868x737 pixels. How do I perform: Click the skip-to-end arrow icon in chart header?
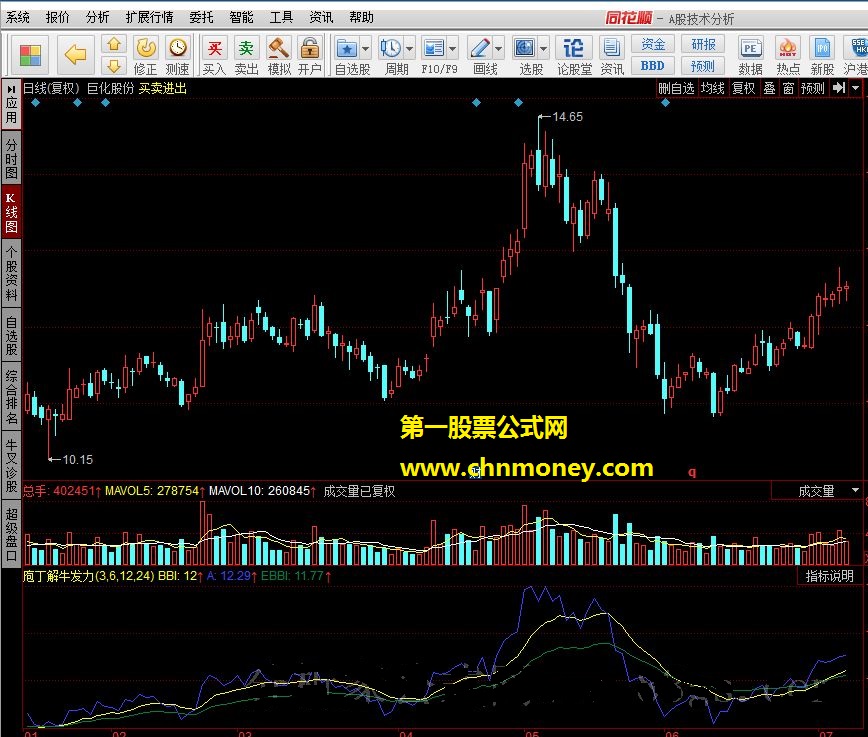pyautogui.click(x=839, y=87)
